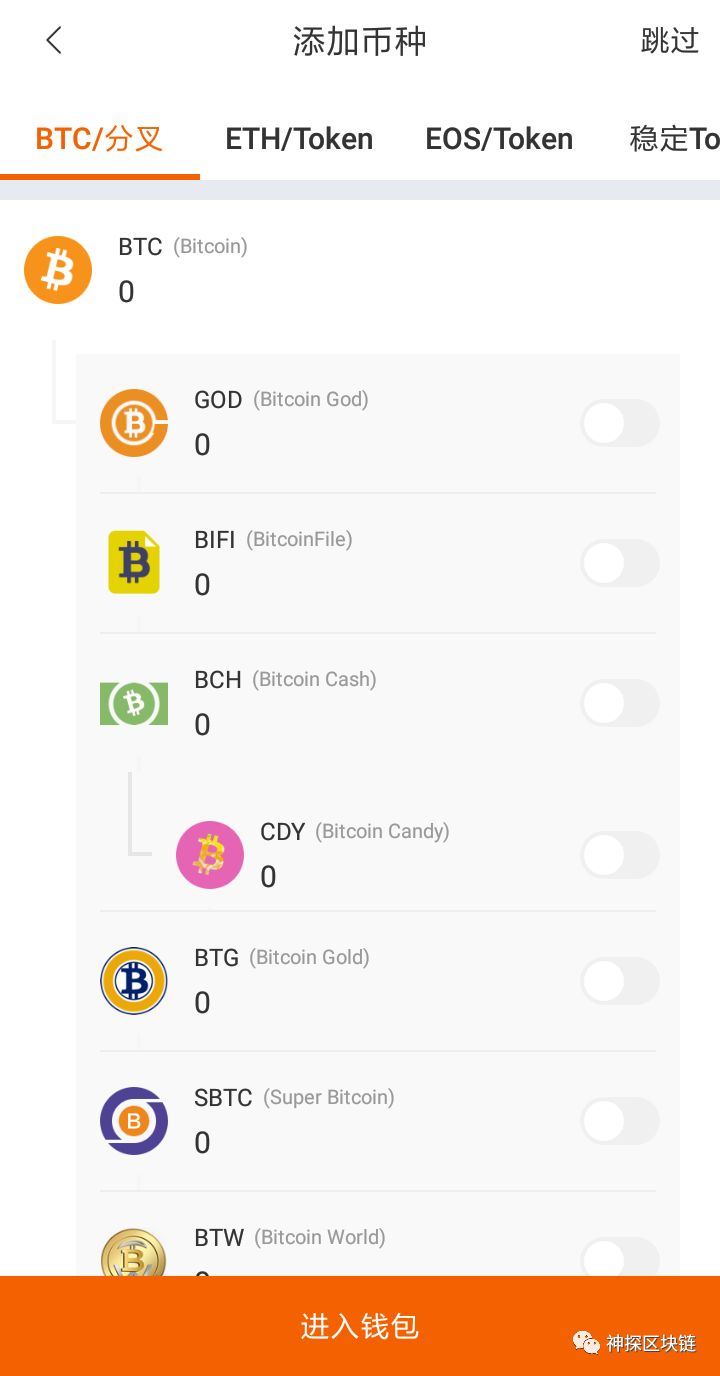Enable the CDY Bitcoin Candy switch

point(620,855)
